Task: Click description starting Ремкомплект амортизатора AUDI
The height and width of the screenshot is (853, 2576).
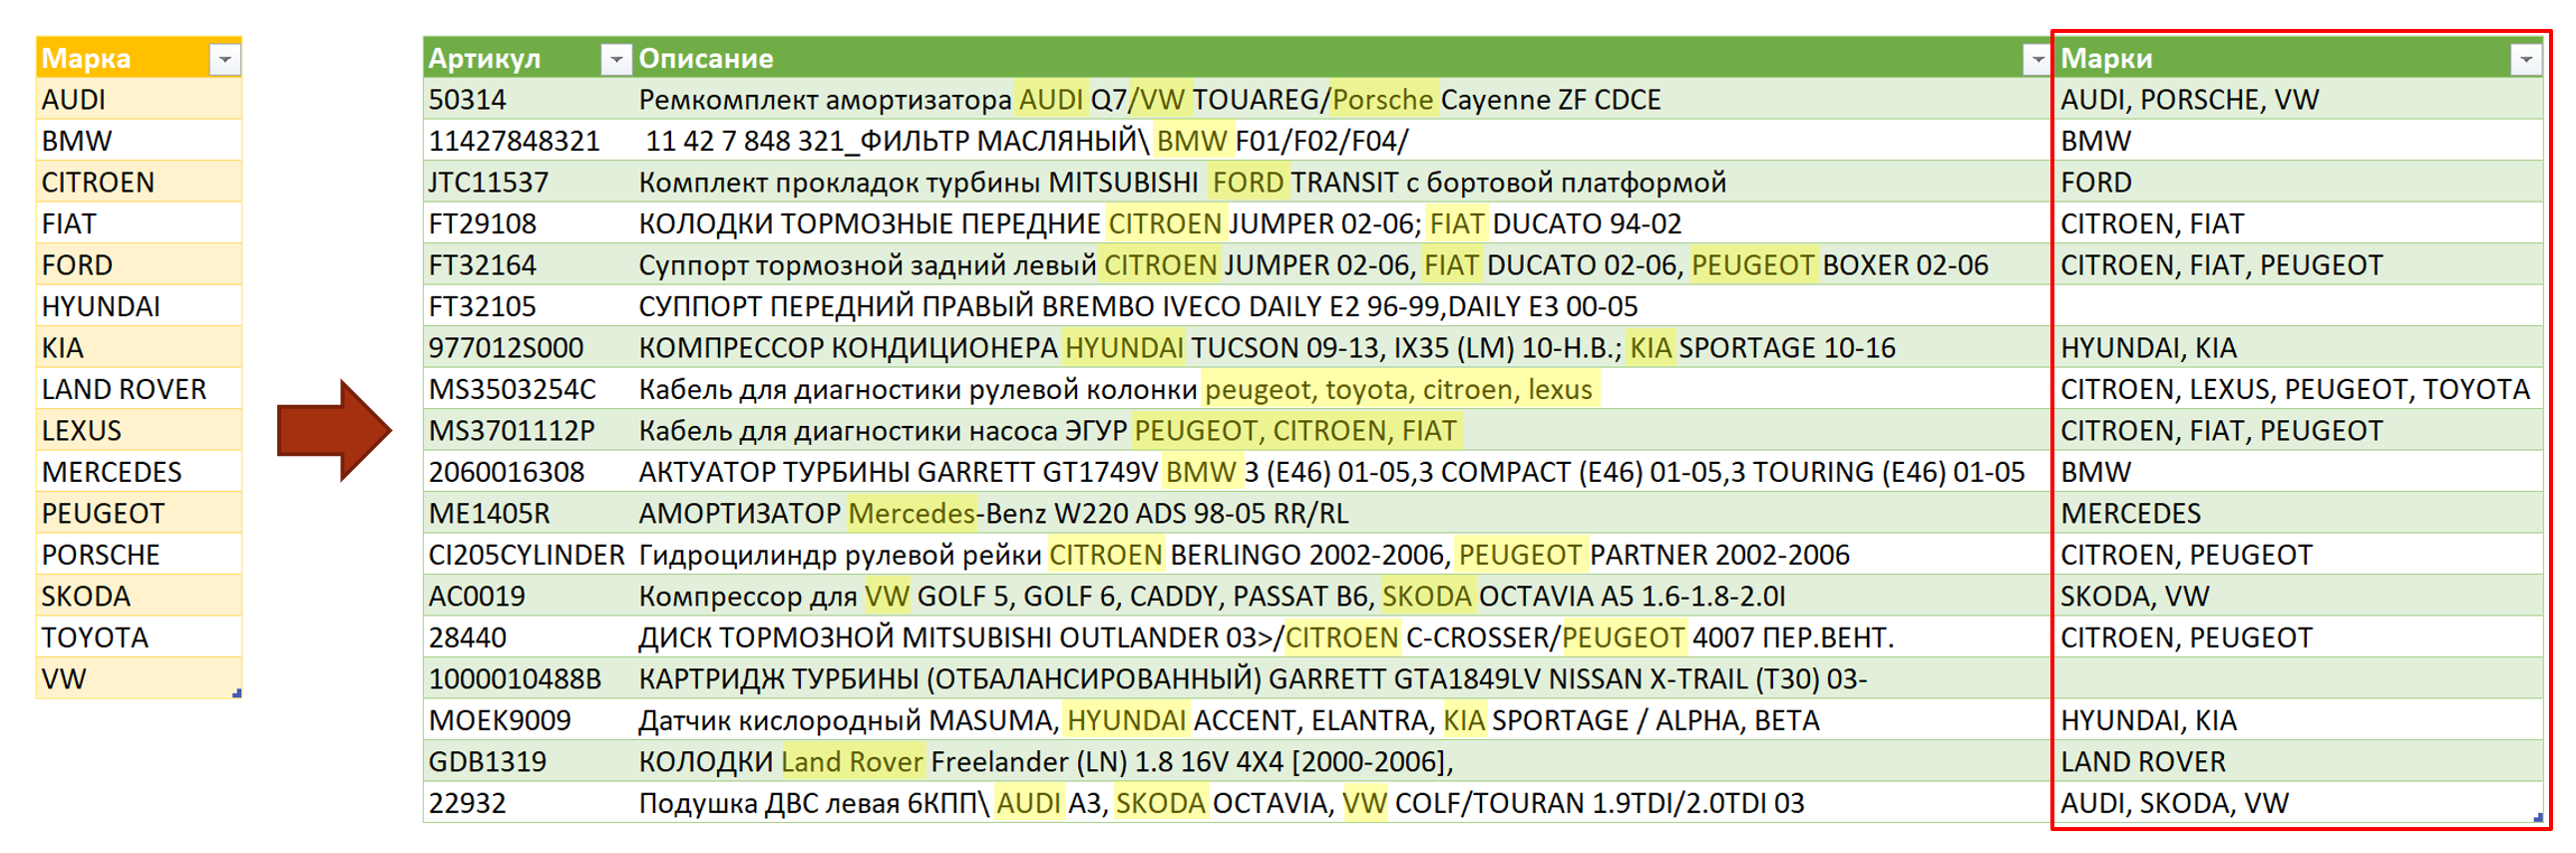Action: coord(1343,100)
